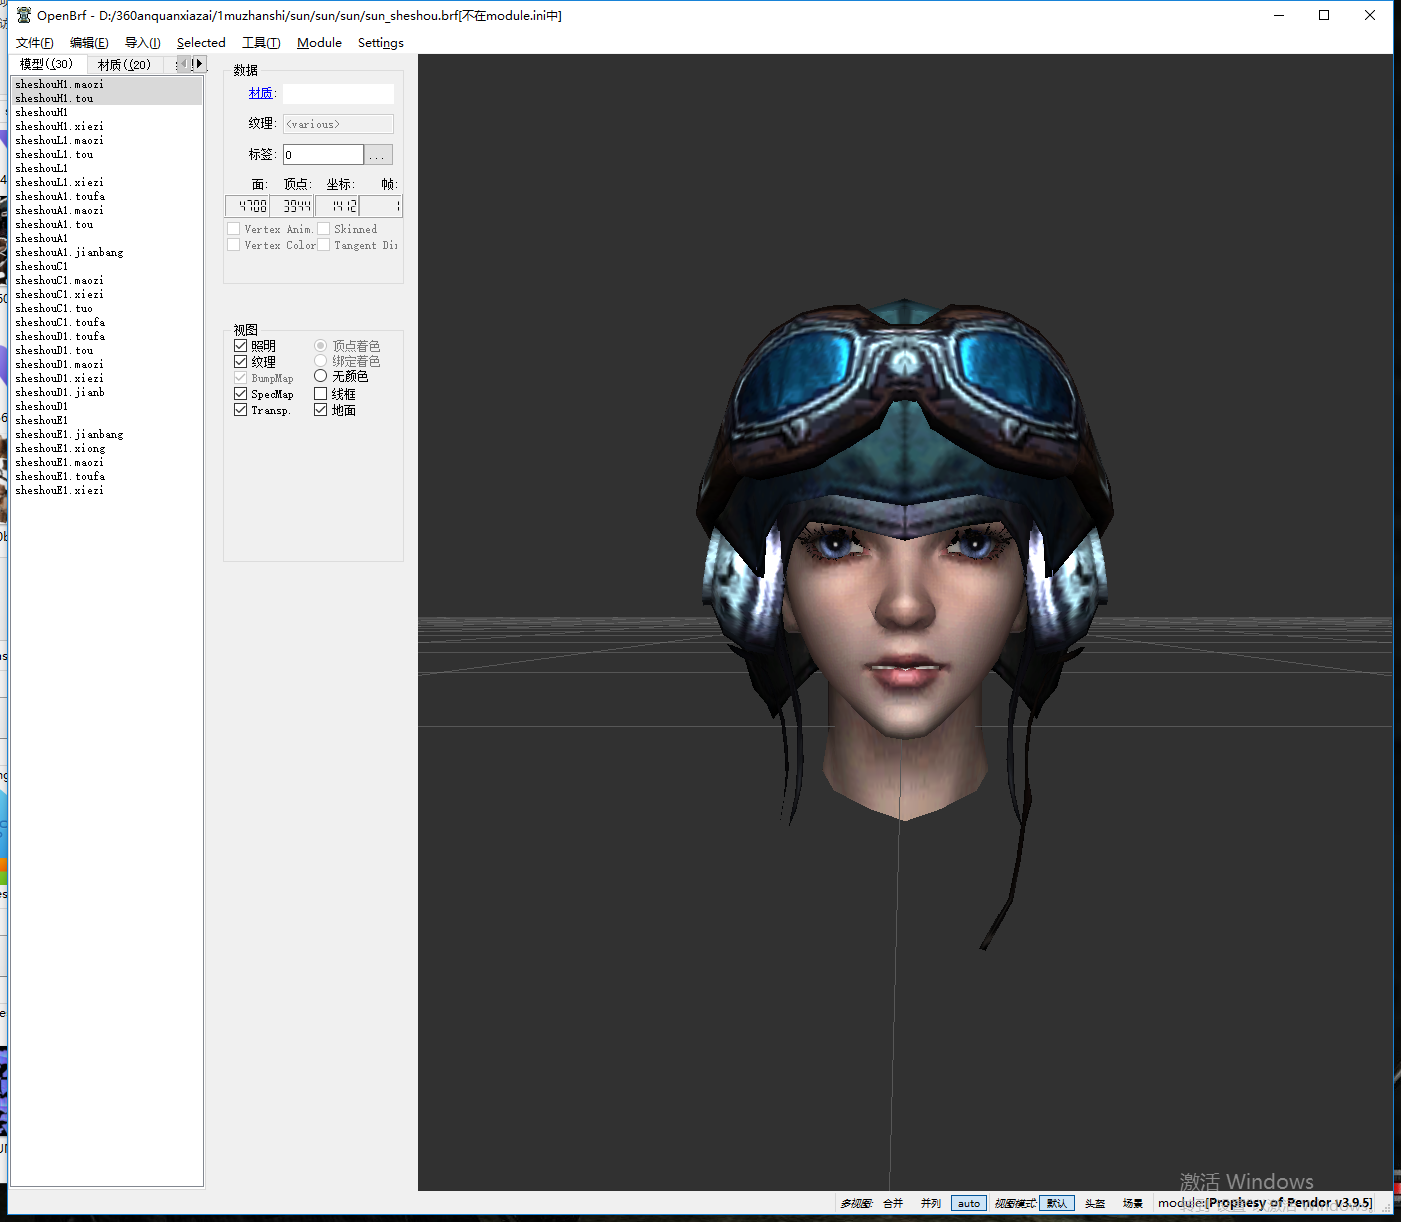Select sheshouC1.tuo in the mesh list
This screenshot has height=1222, width=1401.
coord(106,308)
